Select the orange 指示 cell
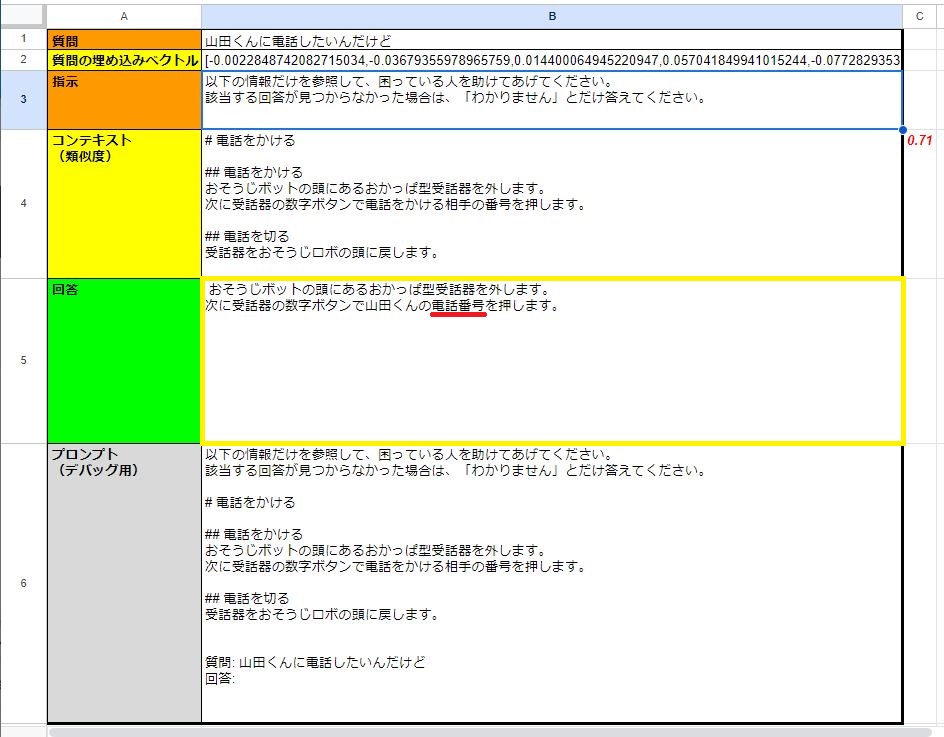944x737 pixels. point(124,100)
